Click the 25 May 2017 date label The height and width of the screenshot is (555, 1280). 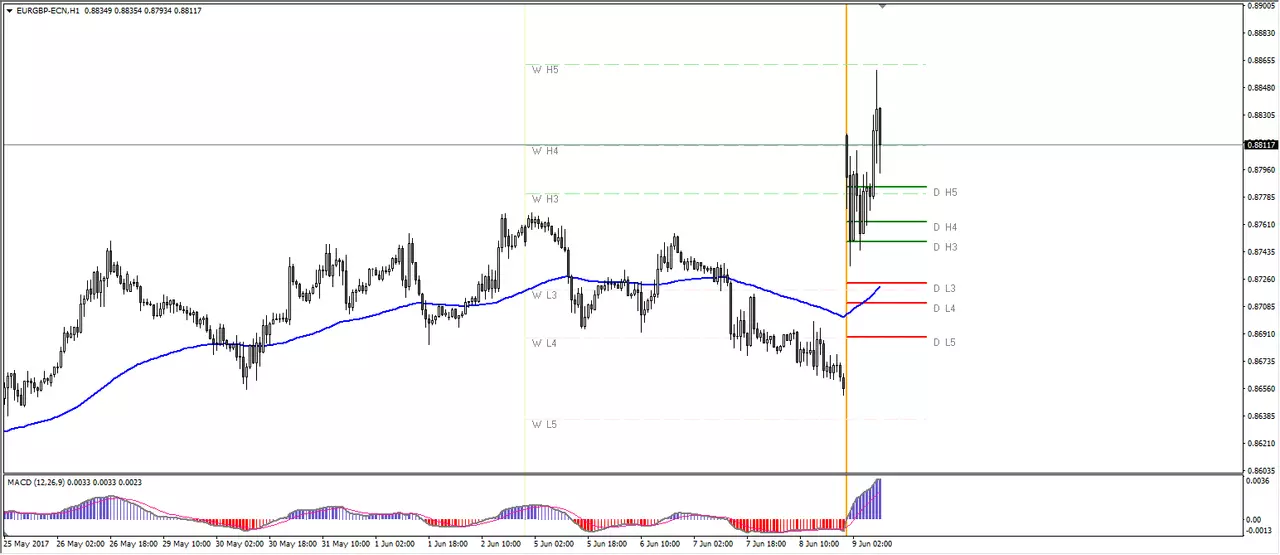pyautogui.click(x=26, y=544)
